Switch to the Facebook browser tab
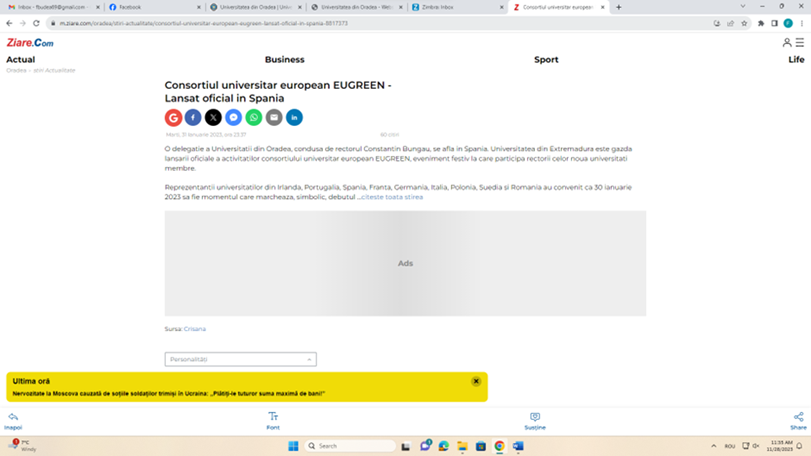 coord(150,7)
